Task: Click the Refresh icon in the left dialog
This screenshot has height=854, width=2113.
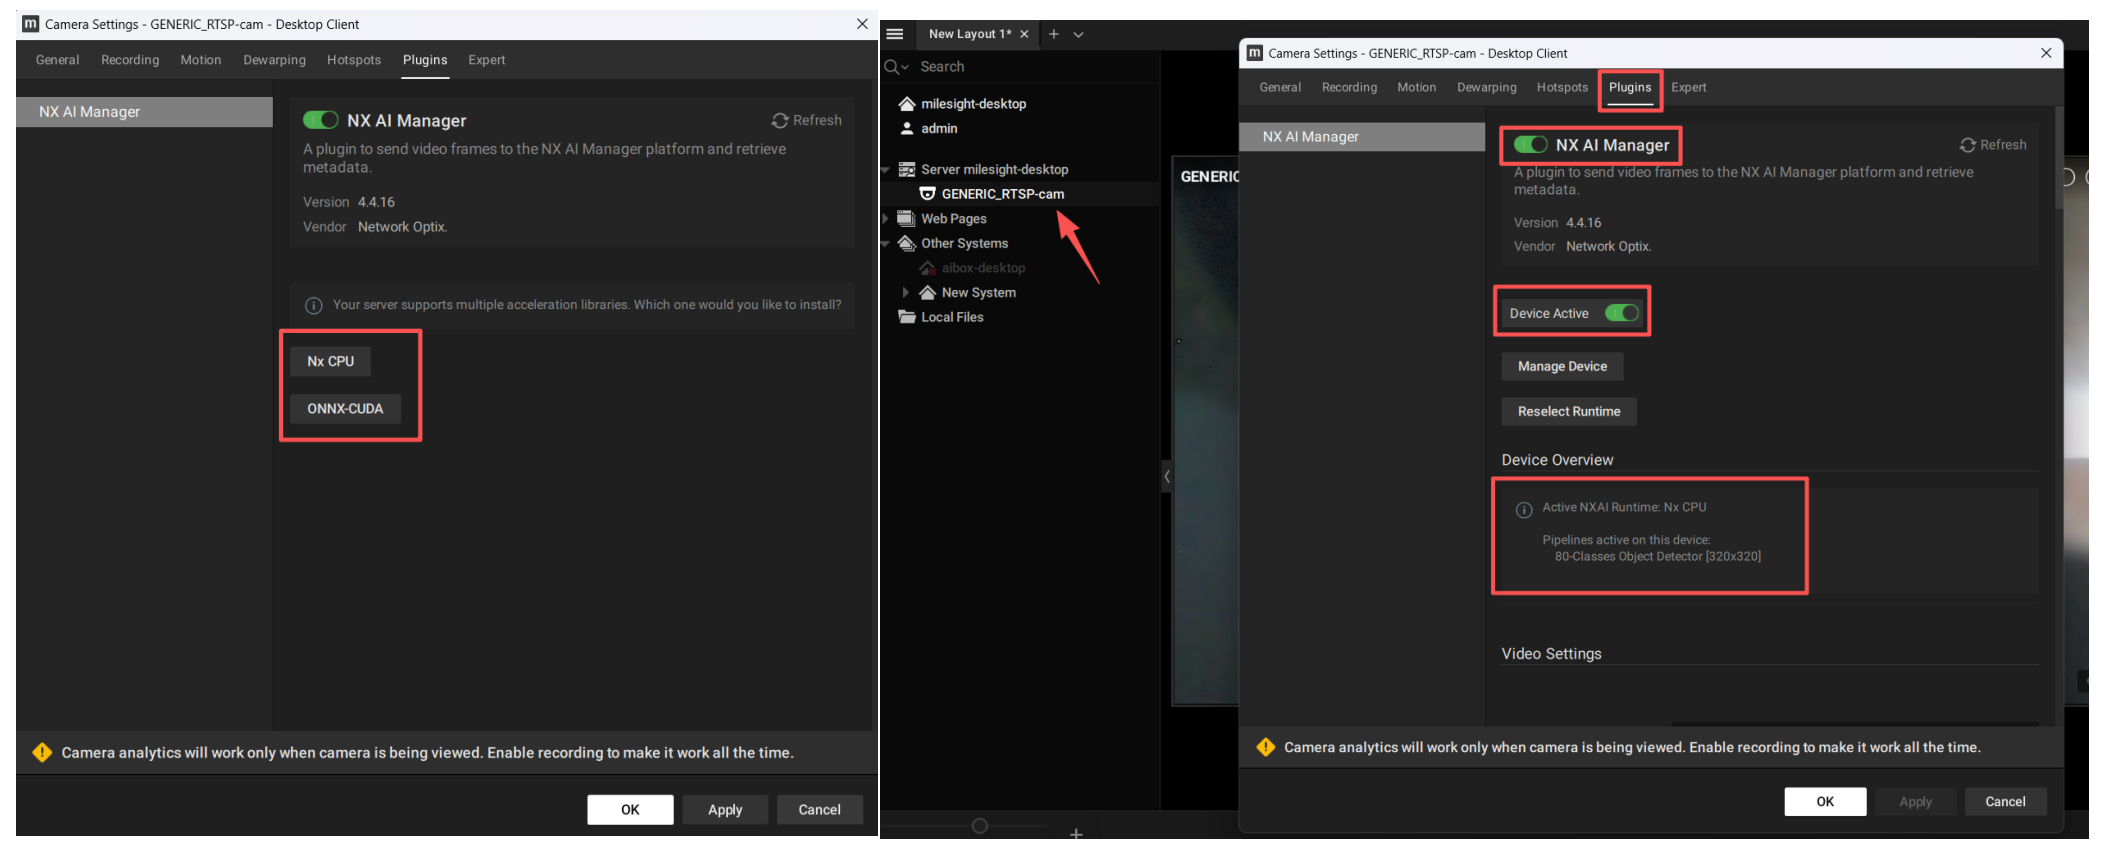Action: point(780,120)
